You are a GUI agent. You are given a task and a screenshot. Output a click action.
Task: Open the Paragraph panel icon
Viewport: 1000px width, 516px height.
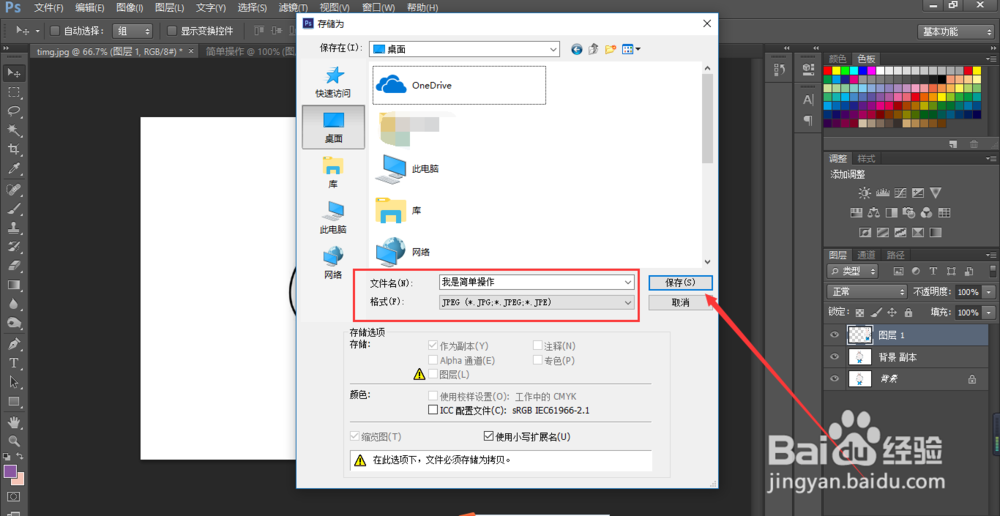coord(808,120)
